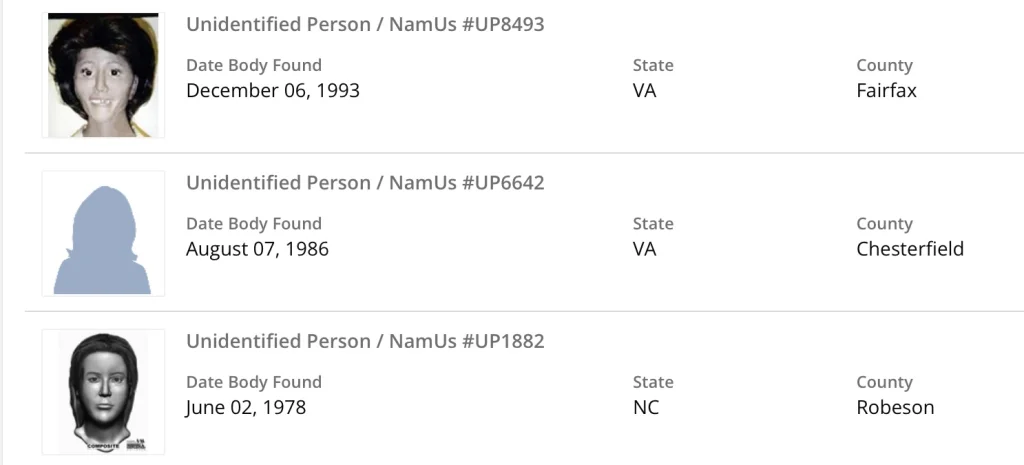Open Unidentified Person / NamUs #UP6642 heading
This screenshot has height=465, width=1024.
(365, 183)
